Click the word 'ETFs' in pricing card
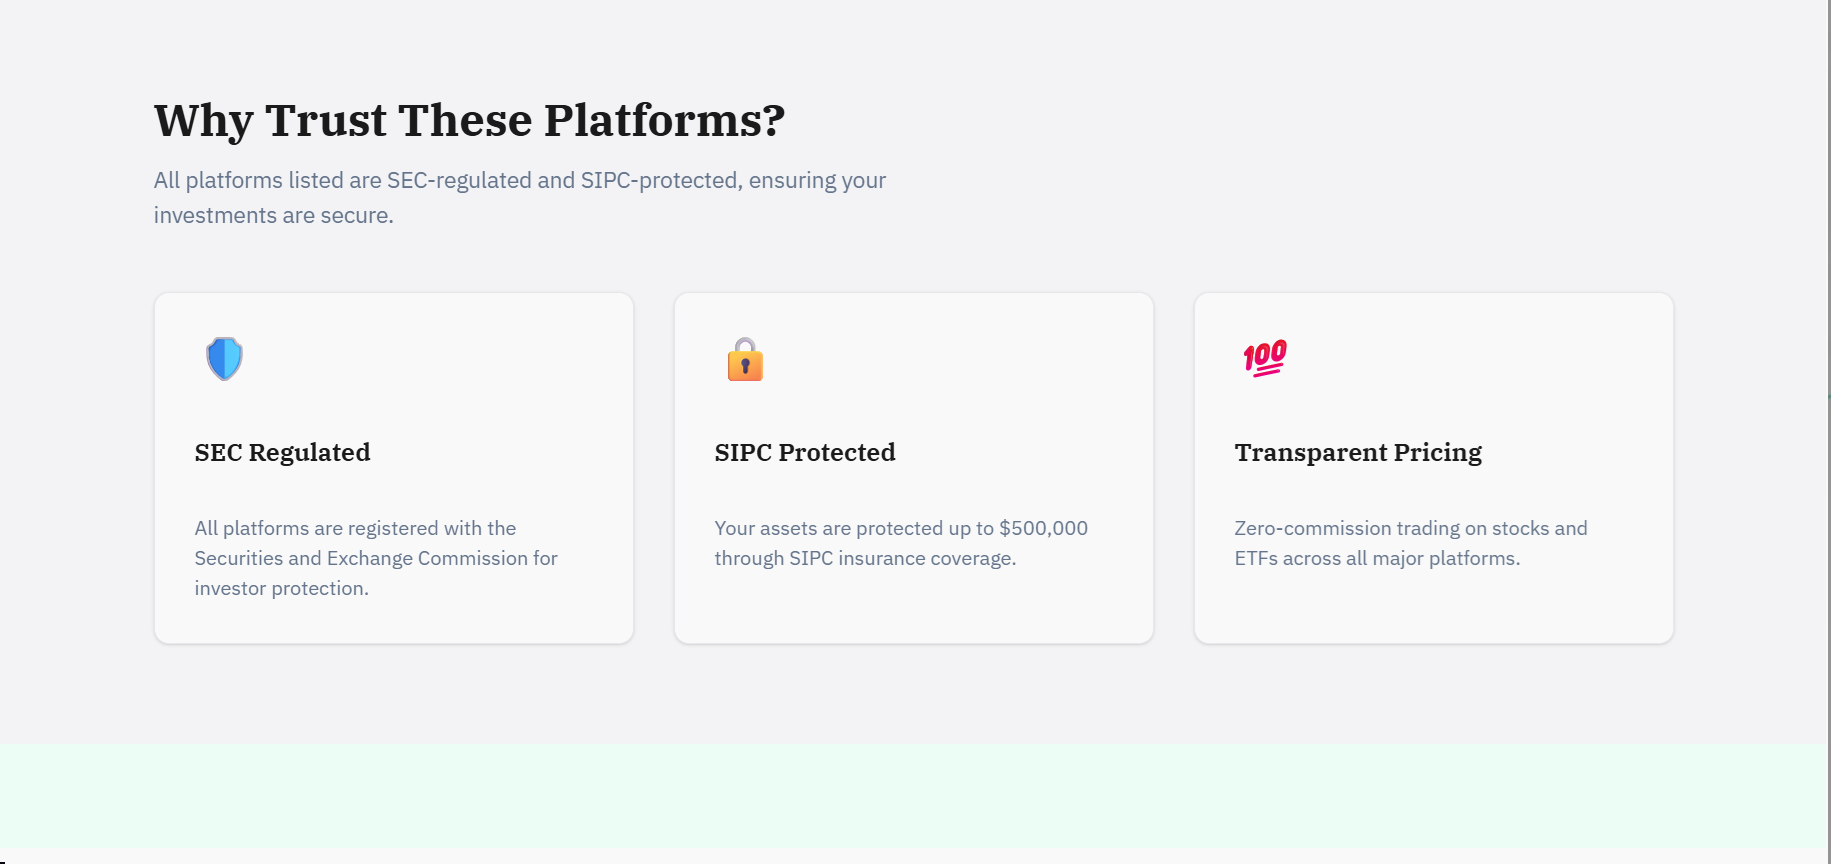1831x864 pixels. click(1256, 559)
